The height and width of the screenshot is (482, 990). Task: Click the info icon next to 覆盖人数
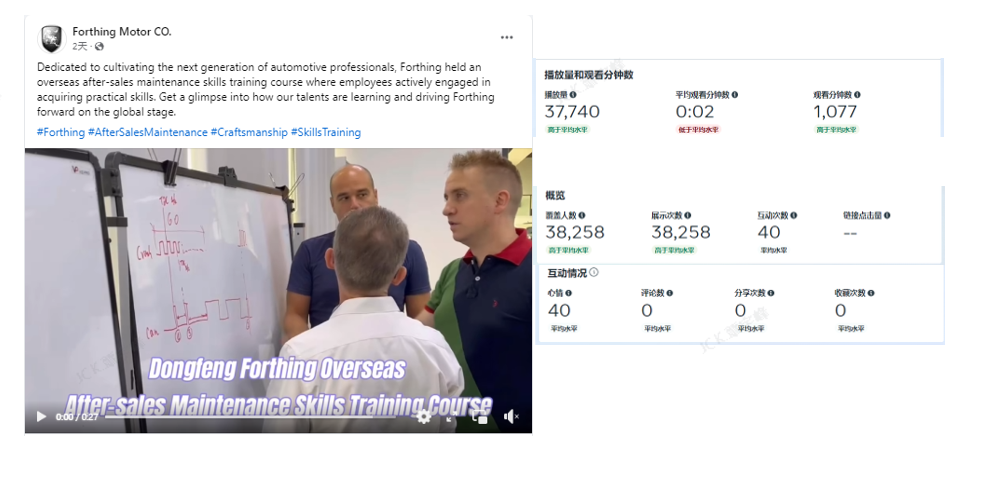point(581,215)
